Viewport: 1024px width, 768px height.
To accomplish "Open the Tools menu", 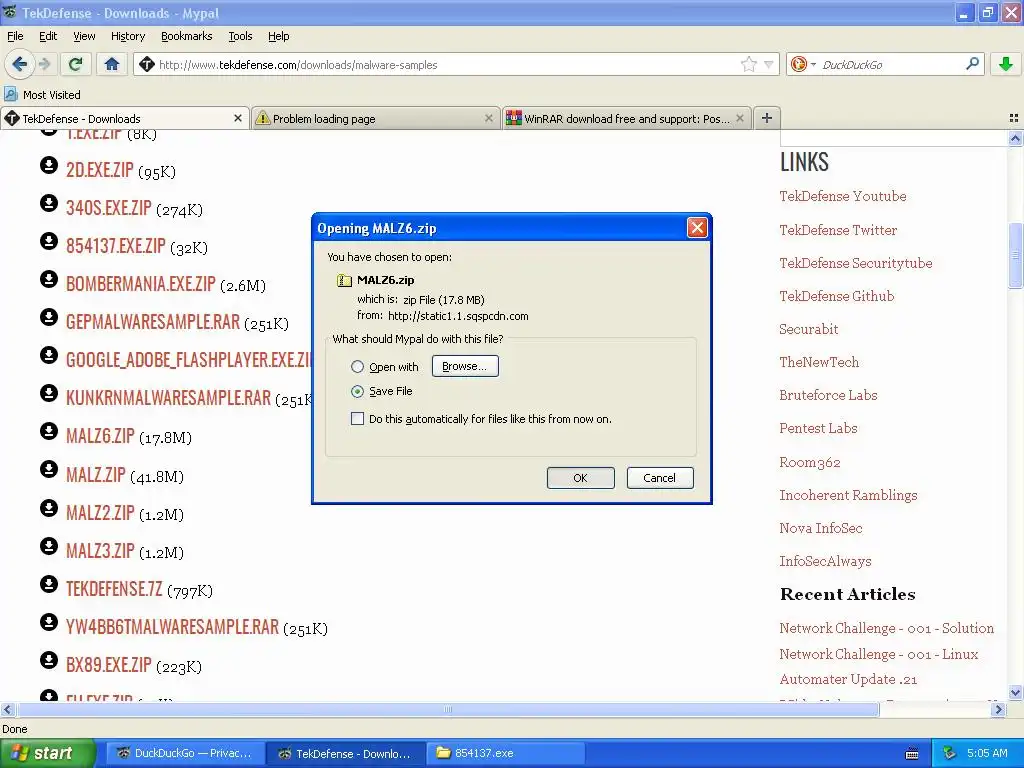I will click(240, 36).
